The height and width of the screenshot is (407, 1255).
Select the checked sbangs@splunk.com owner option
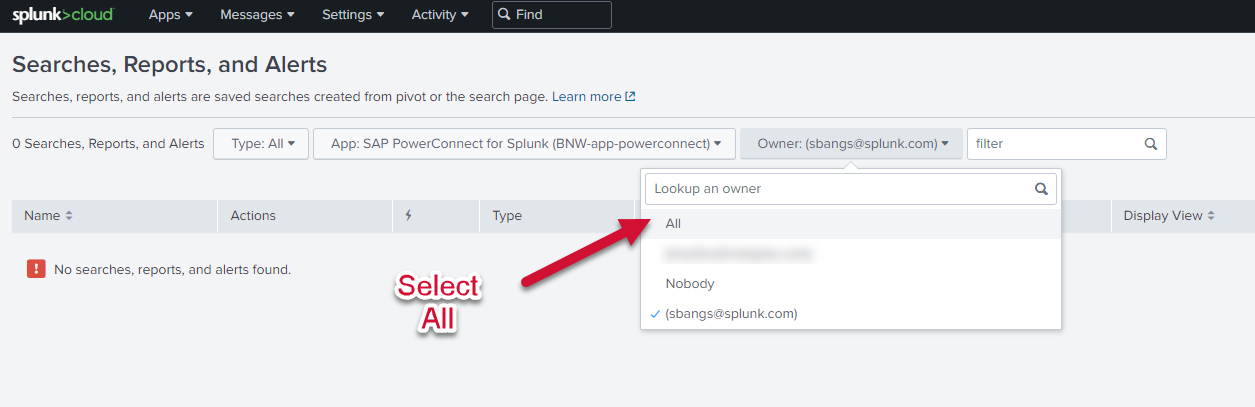click(x=730, y=314)
